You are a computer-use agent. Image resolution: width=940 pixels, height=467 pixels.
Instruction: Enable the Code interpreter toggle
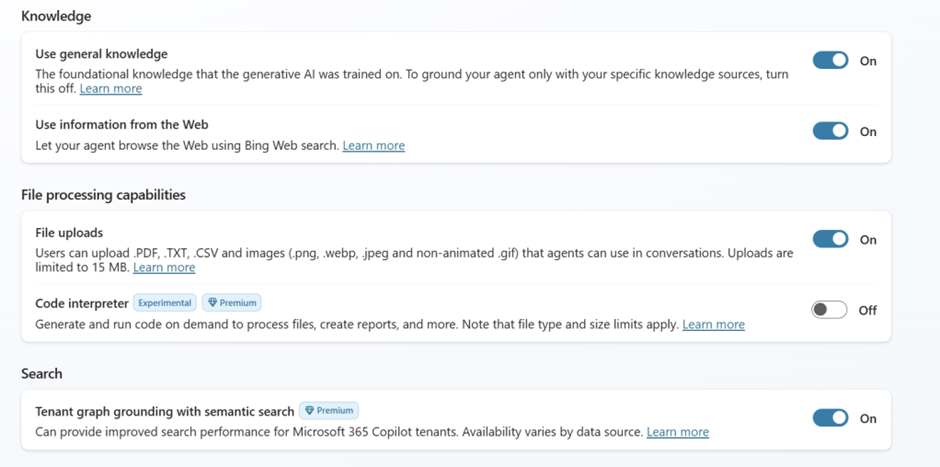coord(829,310)
